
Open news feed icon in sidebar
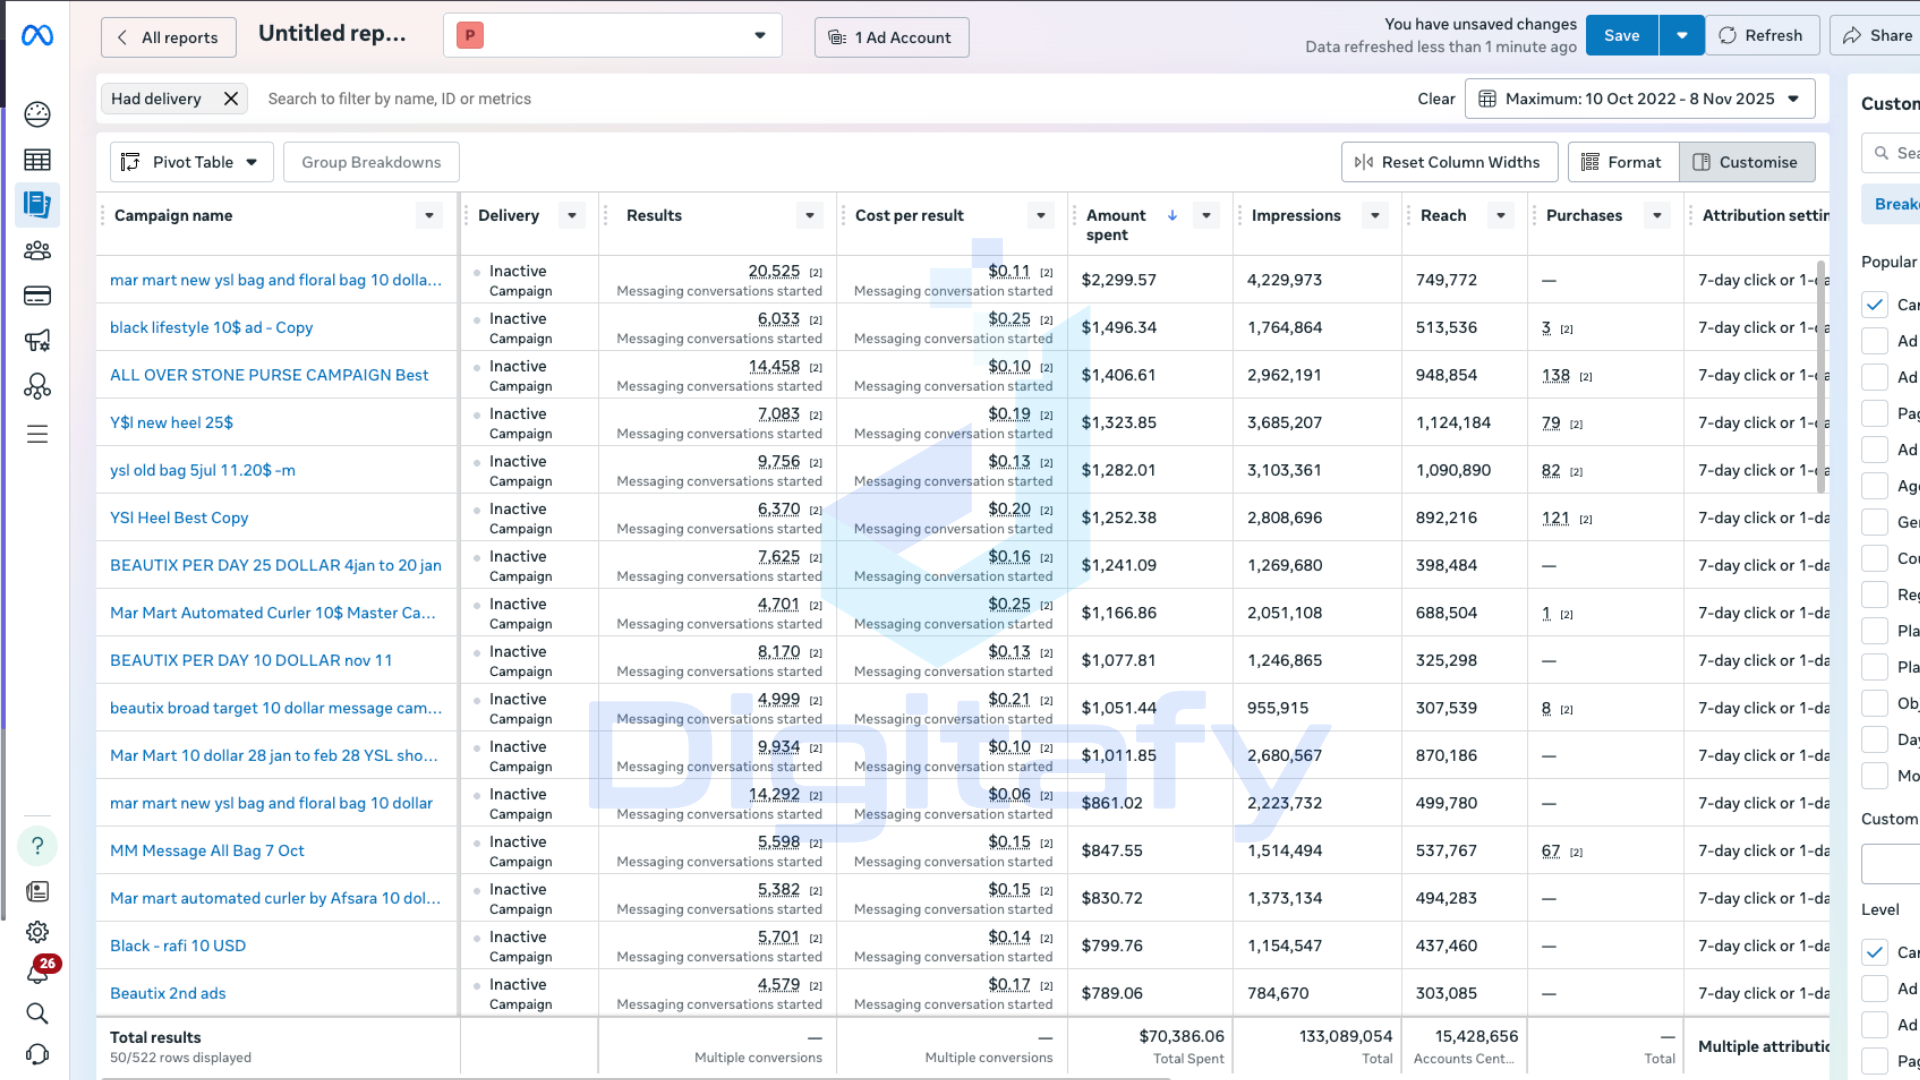[x=37, y=891]
